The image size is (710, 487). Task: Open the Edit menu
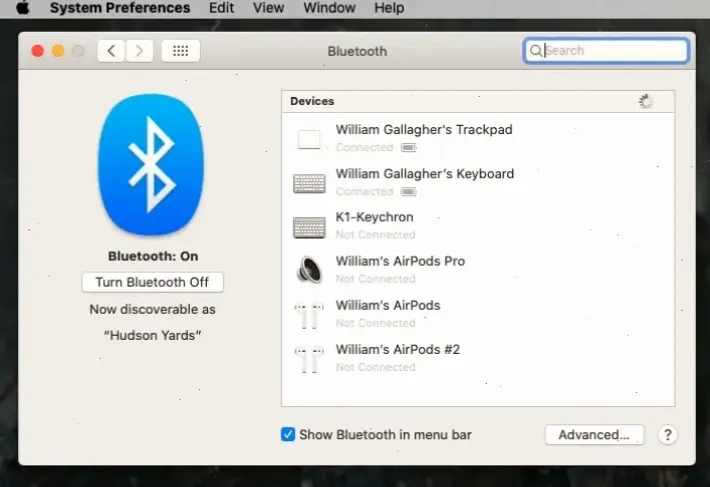coord(221,8)
